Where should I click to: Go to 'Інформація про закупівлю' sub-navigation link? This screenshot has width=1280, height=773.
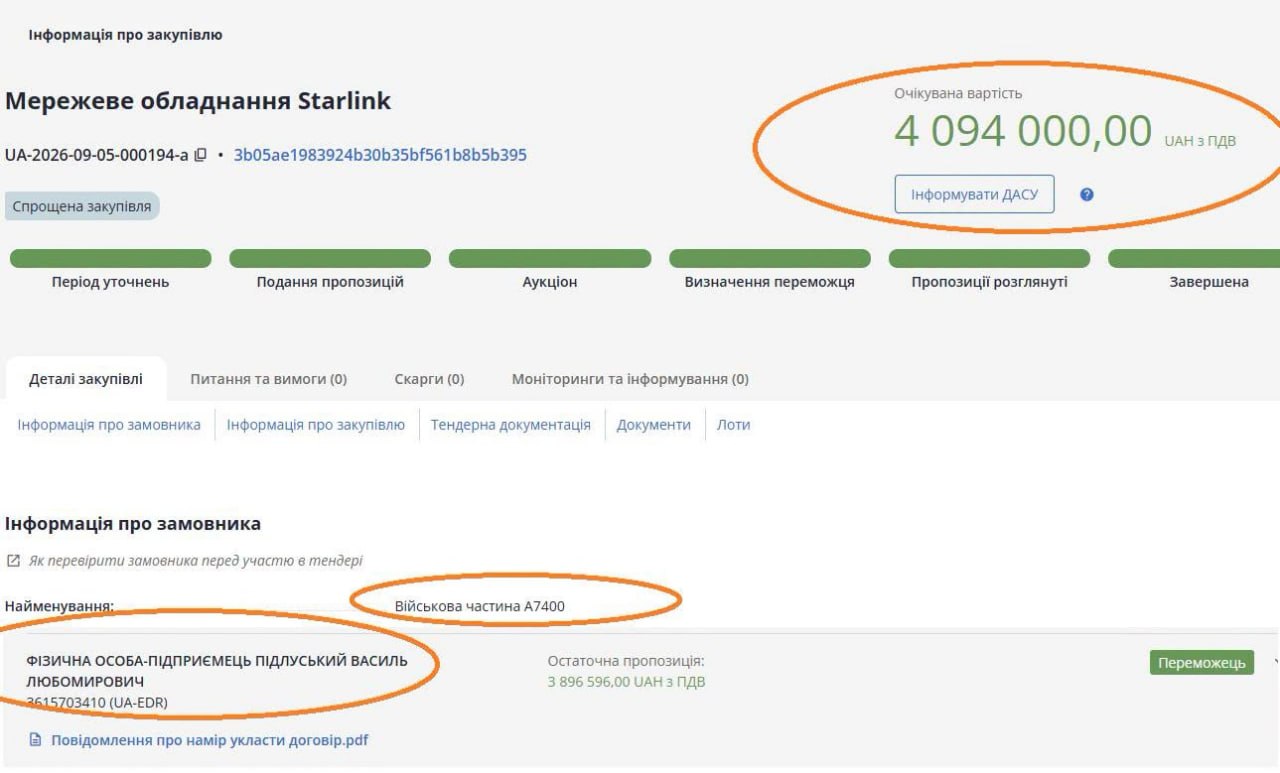316,424
